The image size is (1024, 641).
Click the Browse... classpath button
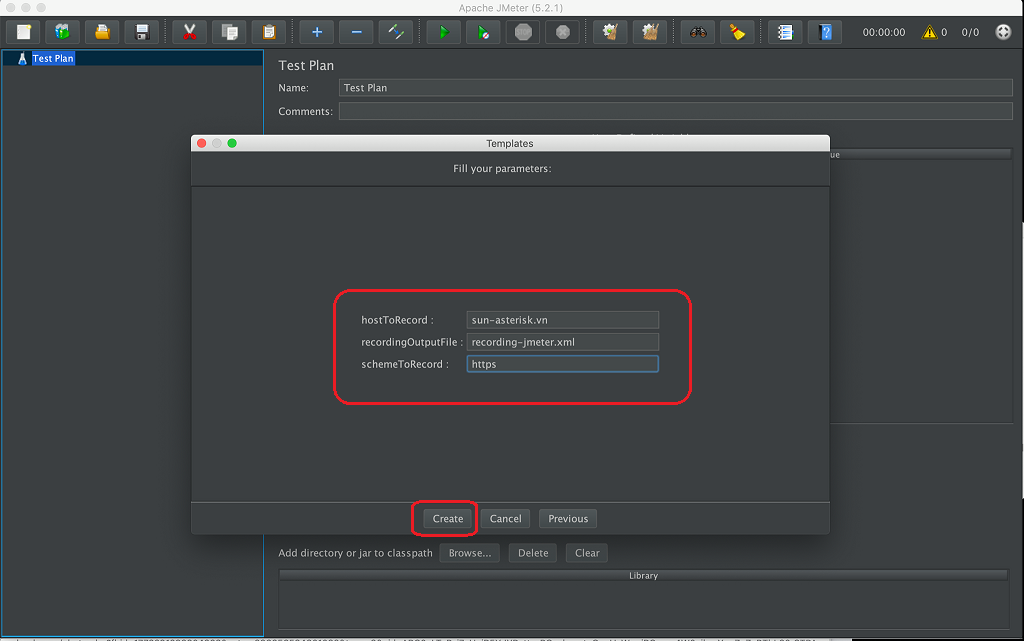click(470, 553)
